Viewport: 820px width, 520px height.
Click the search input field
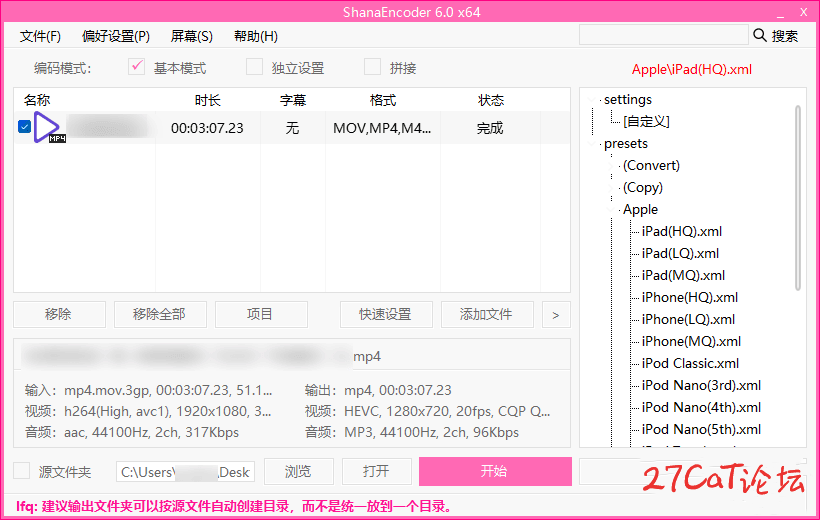click(663, 35)
